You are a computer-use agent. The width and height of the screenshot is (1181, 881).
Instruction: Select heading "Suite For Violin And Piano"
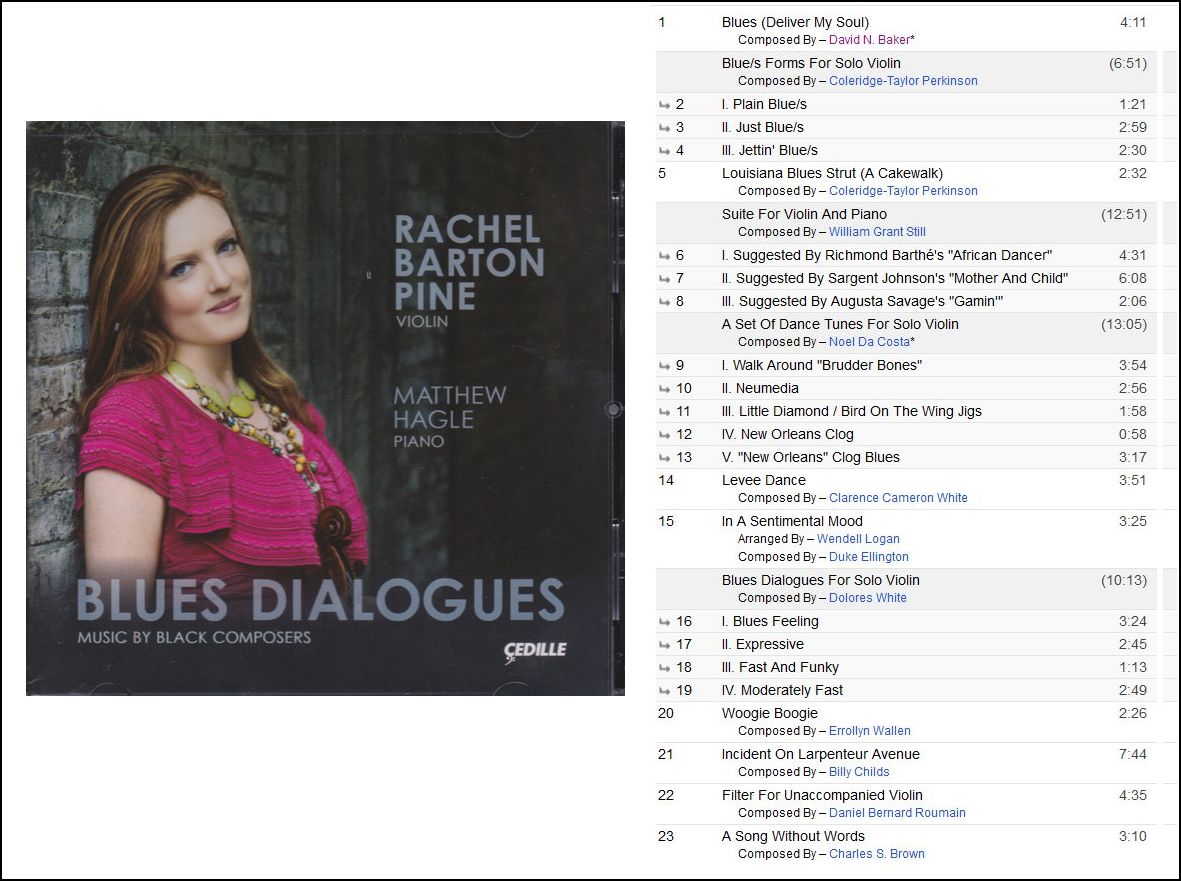[x=804, y=215]
